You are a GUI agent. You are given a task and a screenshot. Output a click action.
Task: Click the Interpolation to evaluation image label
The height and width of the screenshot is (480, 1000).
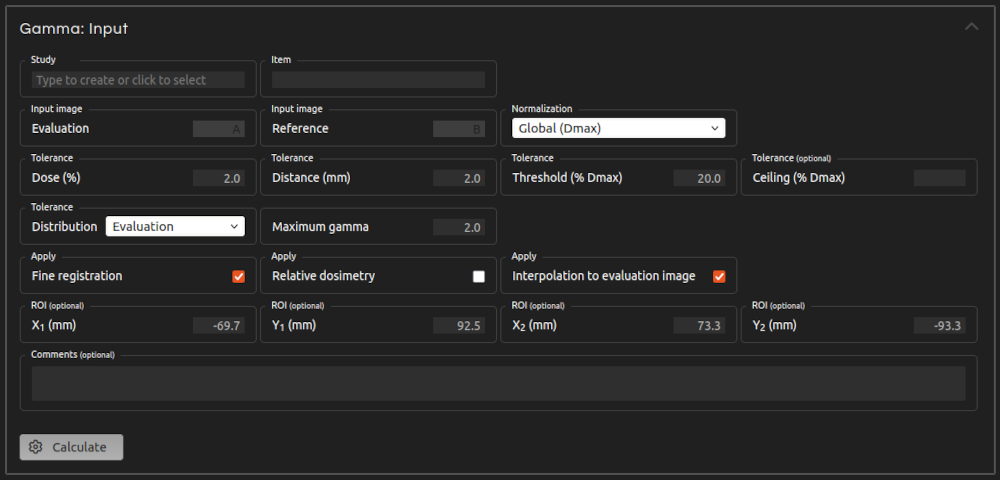(x=604, y=276)
